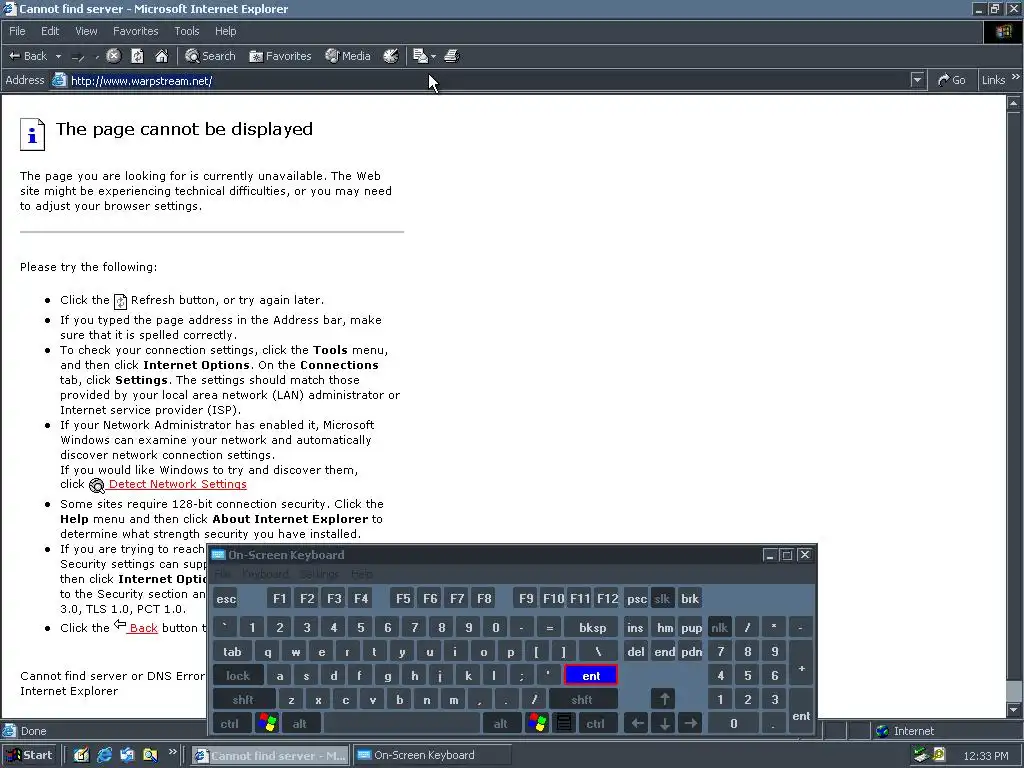
Task: Toggle the left ctrl key
Action: [x=231, y=723]
